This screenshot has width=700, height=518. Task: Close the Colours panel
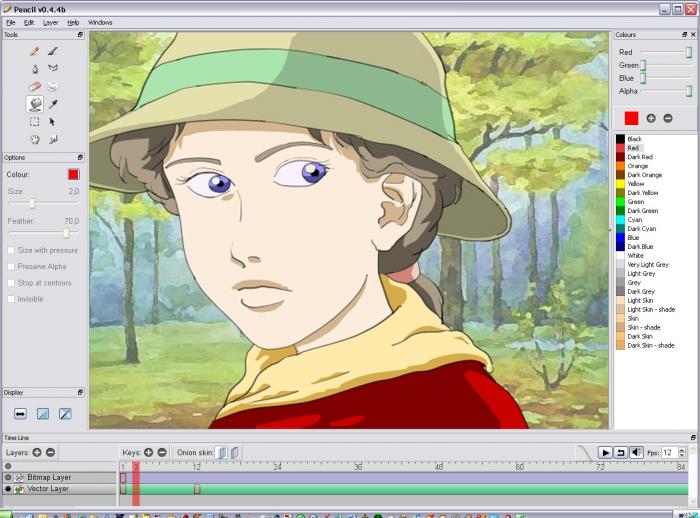[x=693, y=34]
